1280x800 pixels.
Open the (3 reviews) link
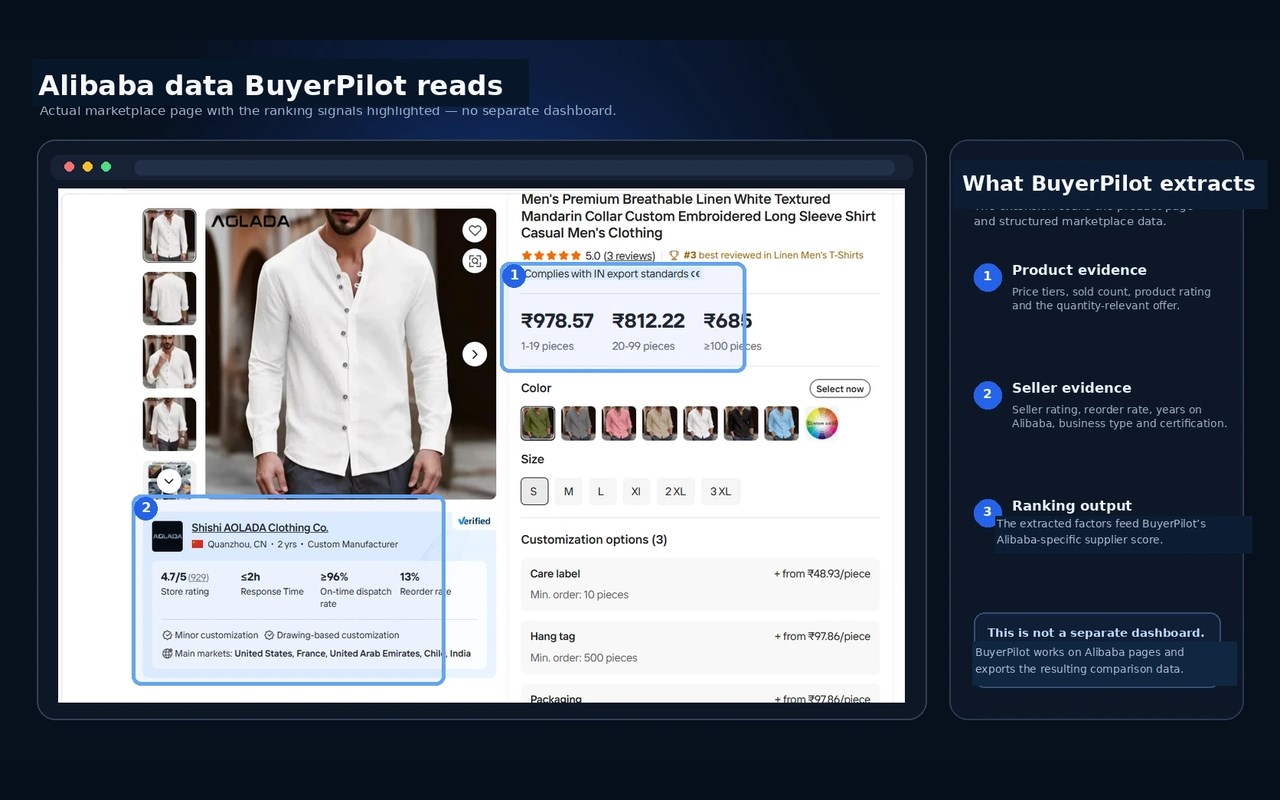[x=629, y=255]
